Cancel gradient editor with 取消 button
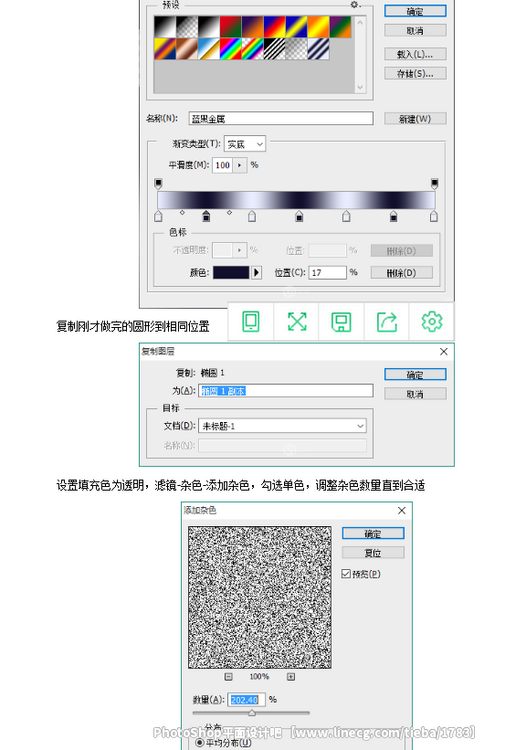Viewport: 526px width, 750px height. pyautogui.click(x=415, y=31)
